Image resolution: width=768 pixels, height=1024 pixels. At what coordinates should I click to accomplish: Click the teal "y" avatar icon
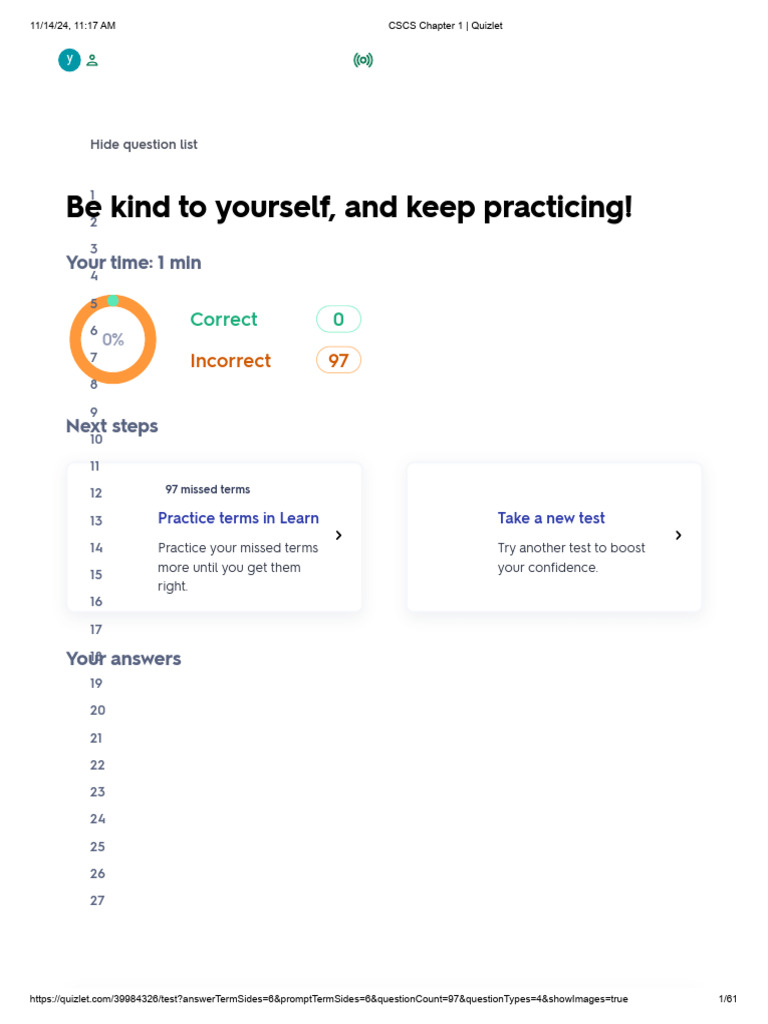[69, 60]
